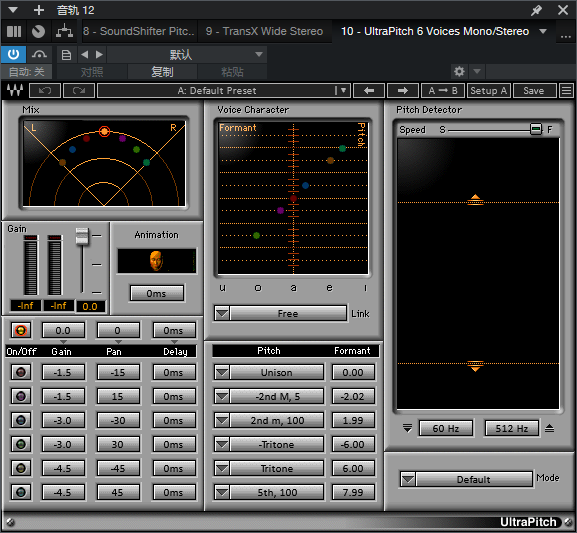577x533 pixels.
Task: Click the Waves logo icon
Action: click(15, 90)
